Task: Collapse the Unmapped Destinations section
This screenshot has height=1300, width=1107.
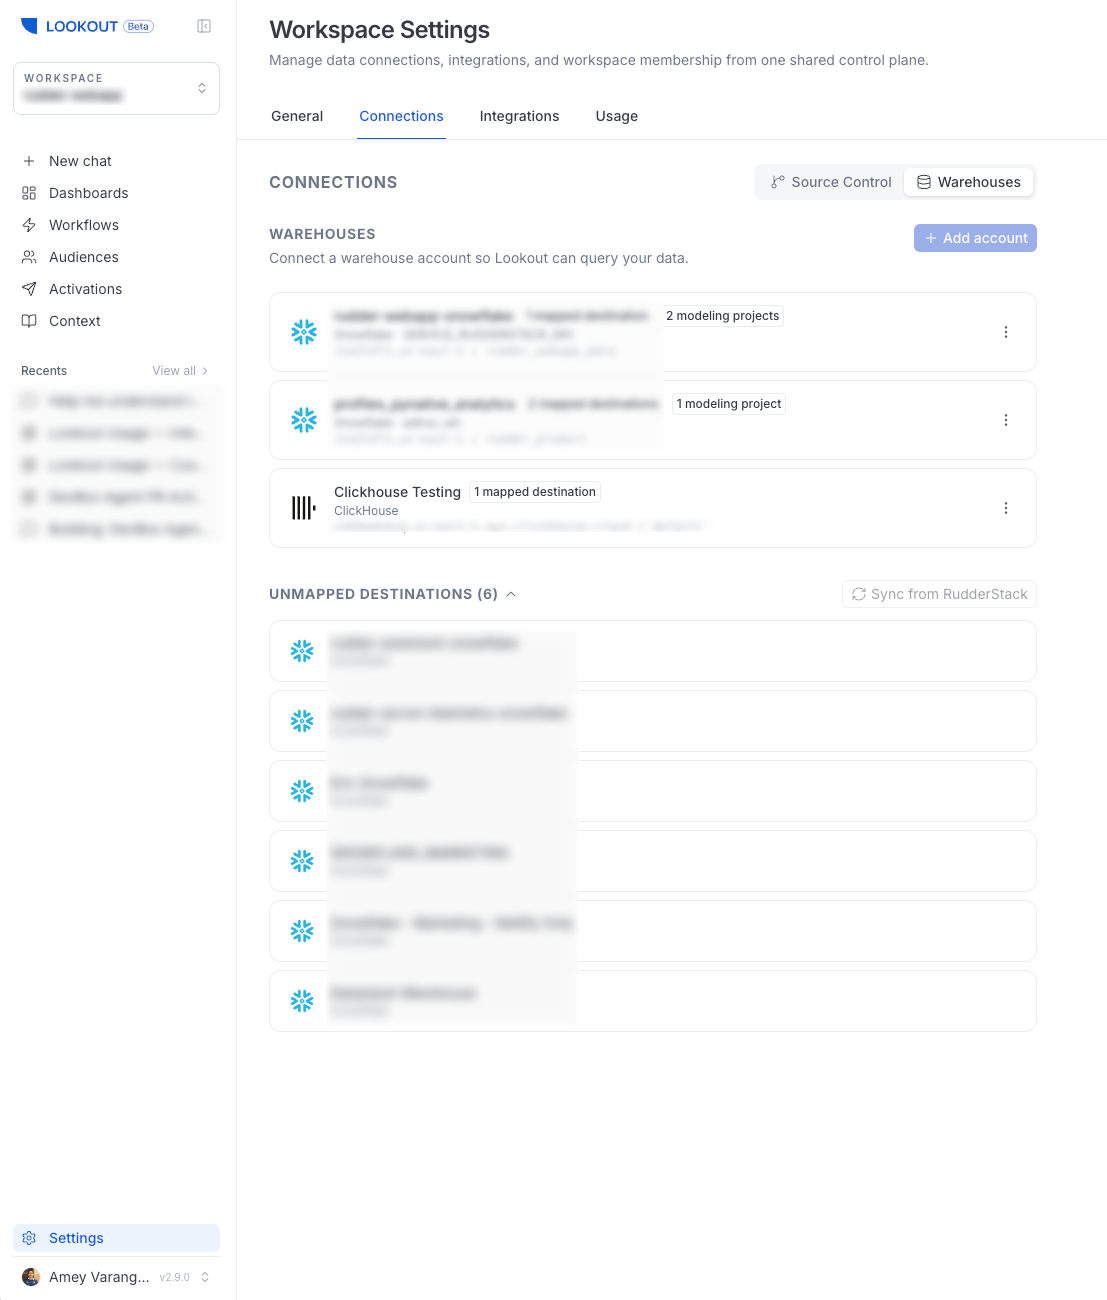Action: point(511,594)
